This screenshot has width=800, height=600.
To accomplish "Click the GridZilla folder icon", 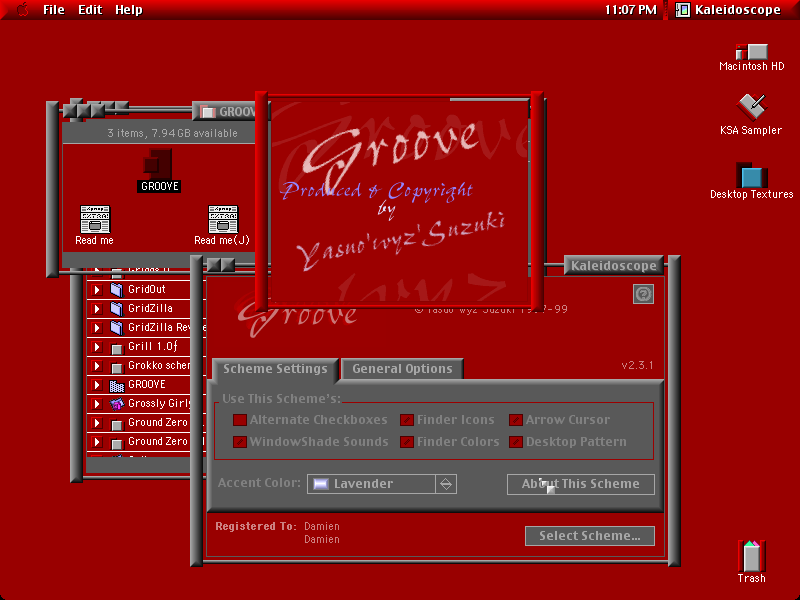I will pyautogui.click(x=117, y=309).
